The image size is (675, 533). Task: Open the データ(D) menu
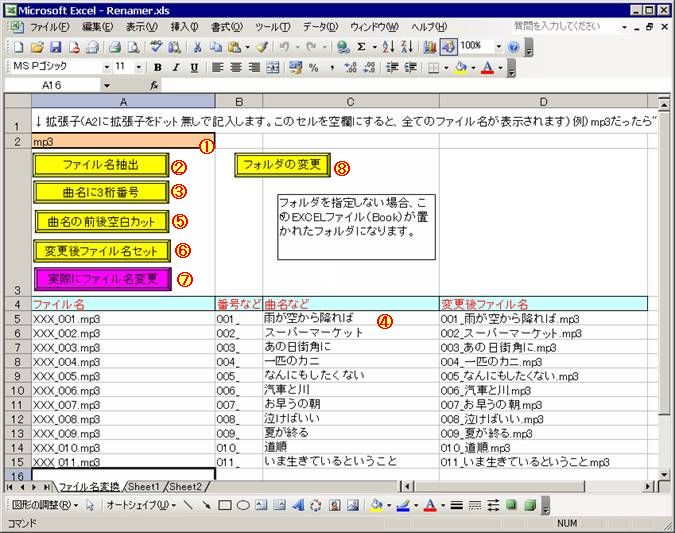pos(320,26)
